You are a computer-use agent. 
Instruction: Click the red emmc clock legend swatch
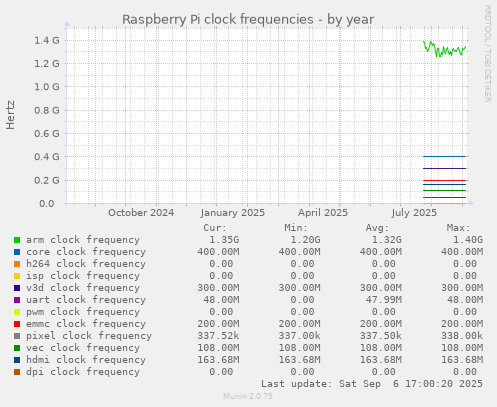(x=17, y=324)
